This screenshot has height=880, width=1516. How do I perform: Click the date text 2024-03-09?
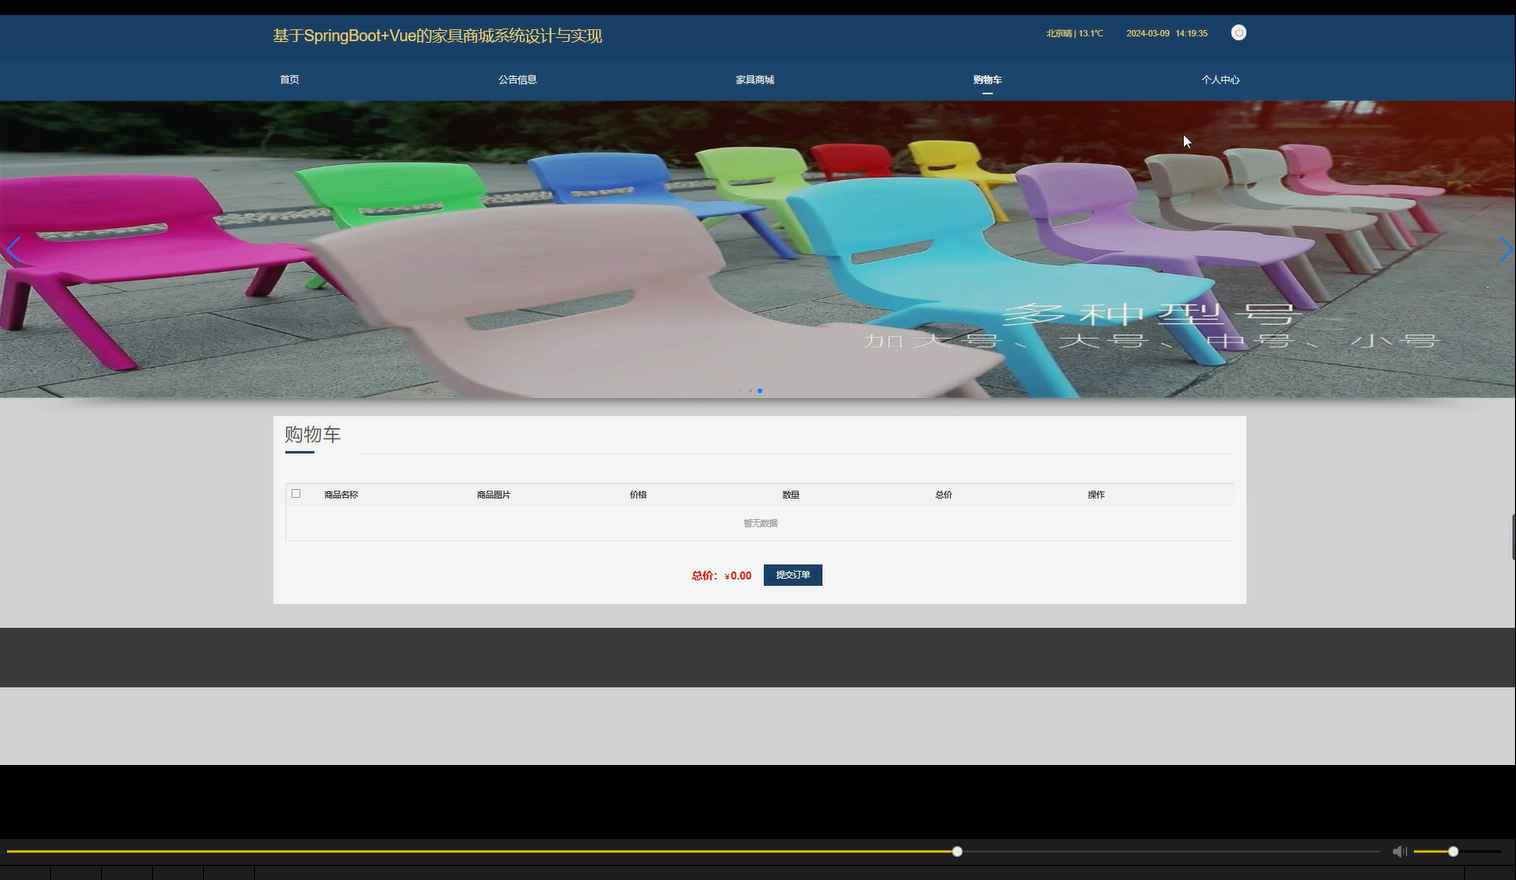coord(1148,34)
